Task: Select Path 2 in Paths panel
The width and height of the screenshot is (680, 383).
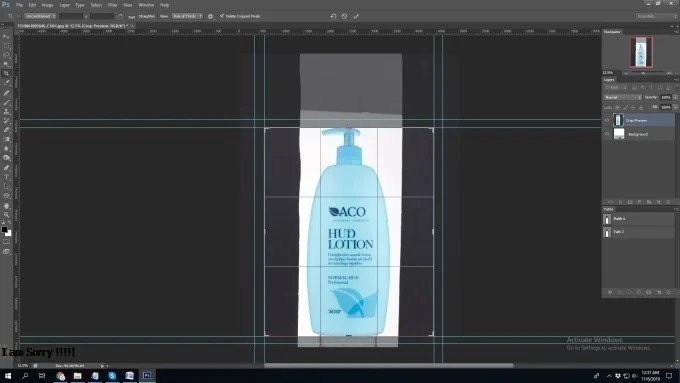Action: pos(638,232)
